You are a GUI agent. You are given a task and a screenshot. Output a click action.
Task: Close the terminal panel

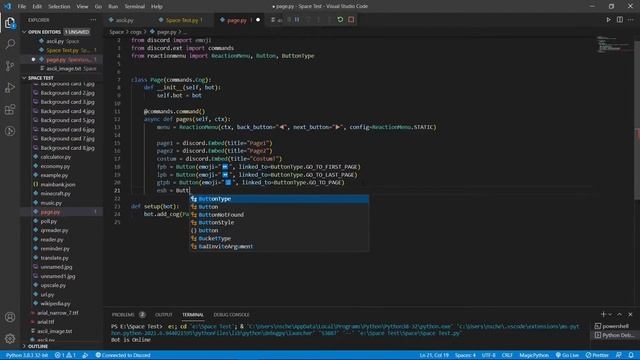click(x=630, y=314)
